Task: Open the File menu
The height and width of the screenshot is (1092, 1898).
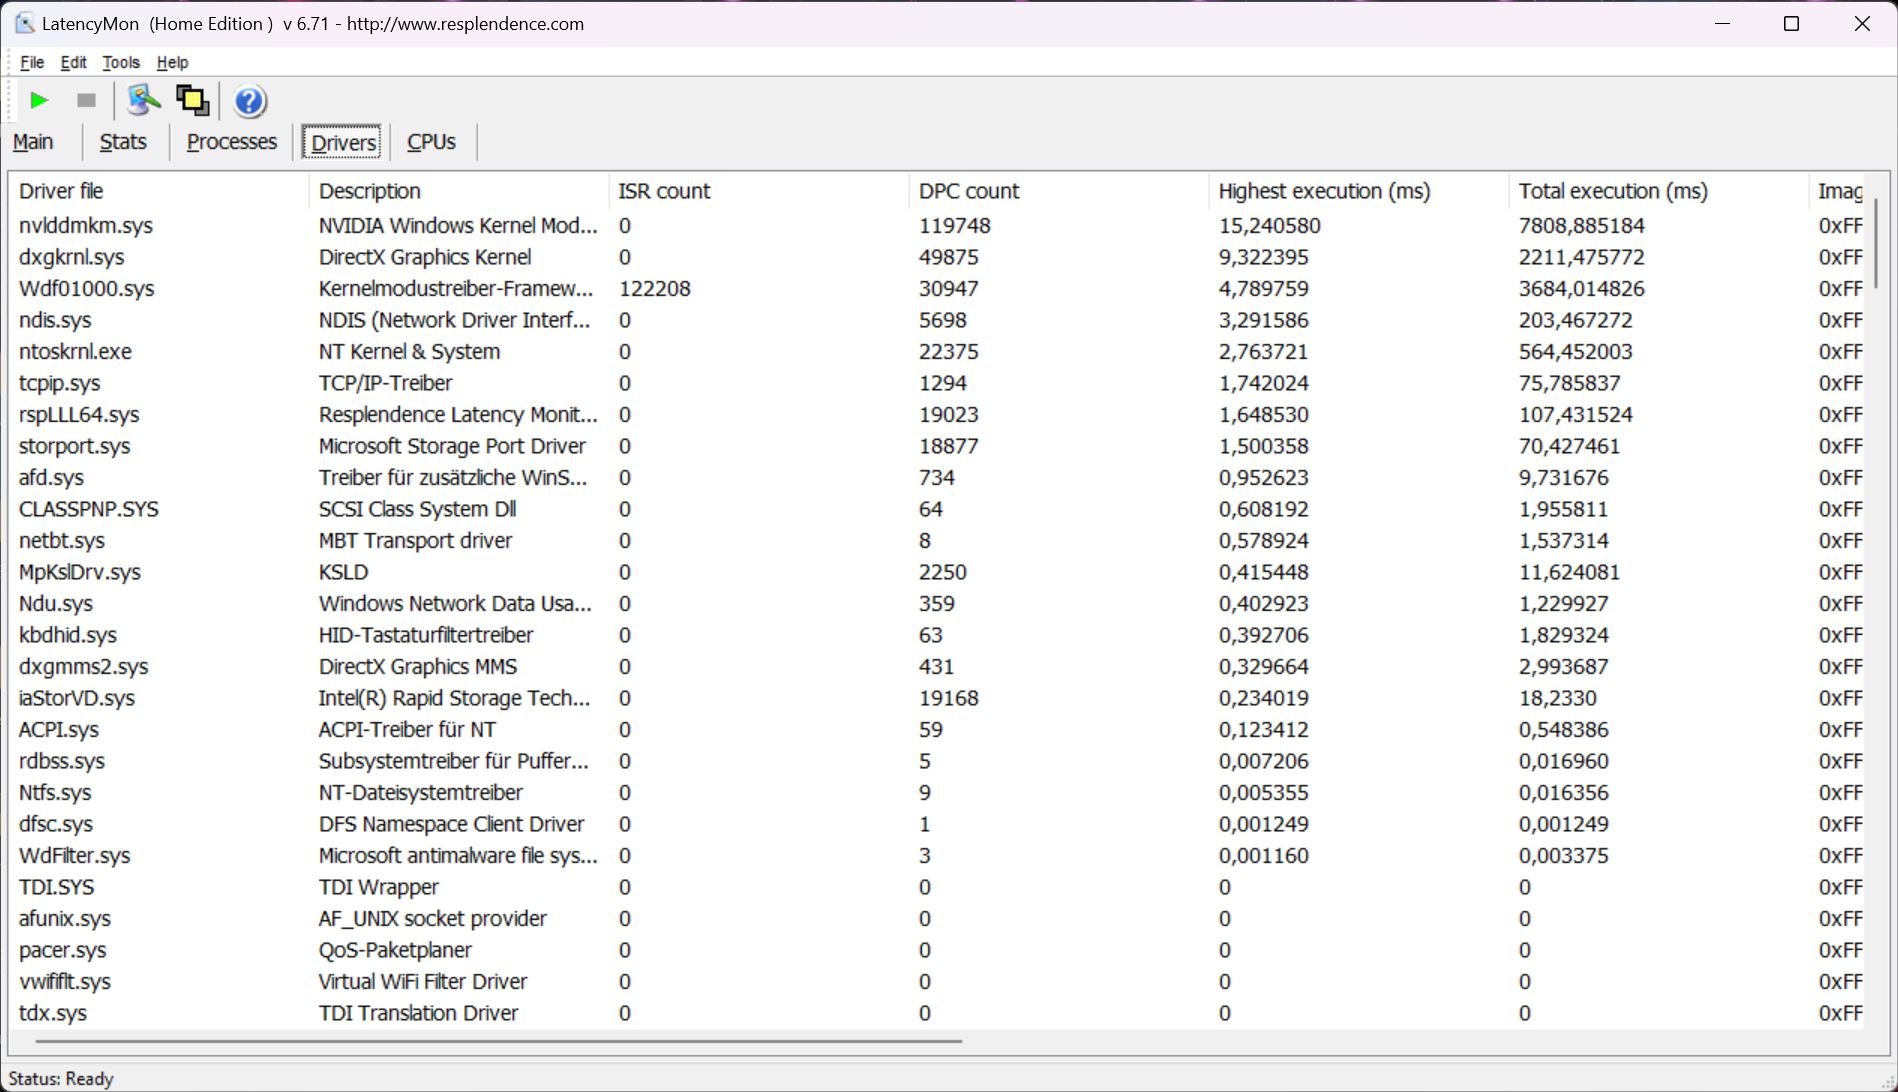Action: pyautogui.click(x=32, y=62)
